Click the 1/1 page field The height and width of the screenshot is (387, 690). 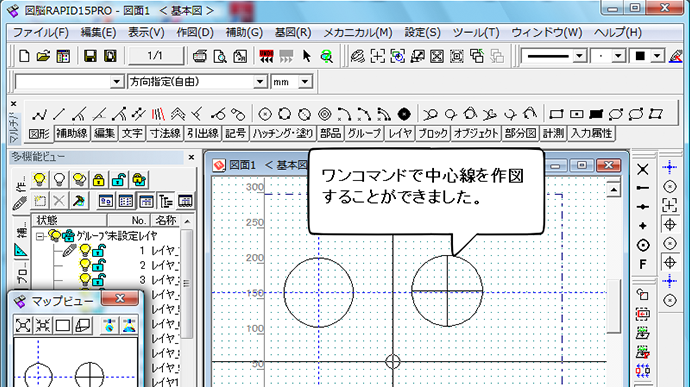click(x=155, y=56)
